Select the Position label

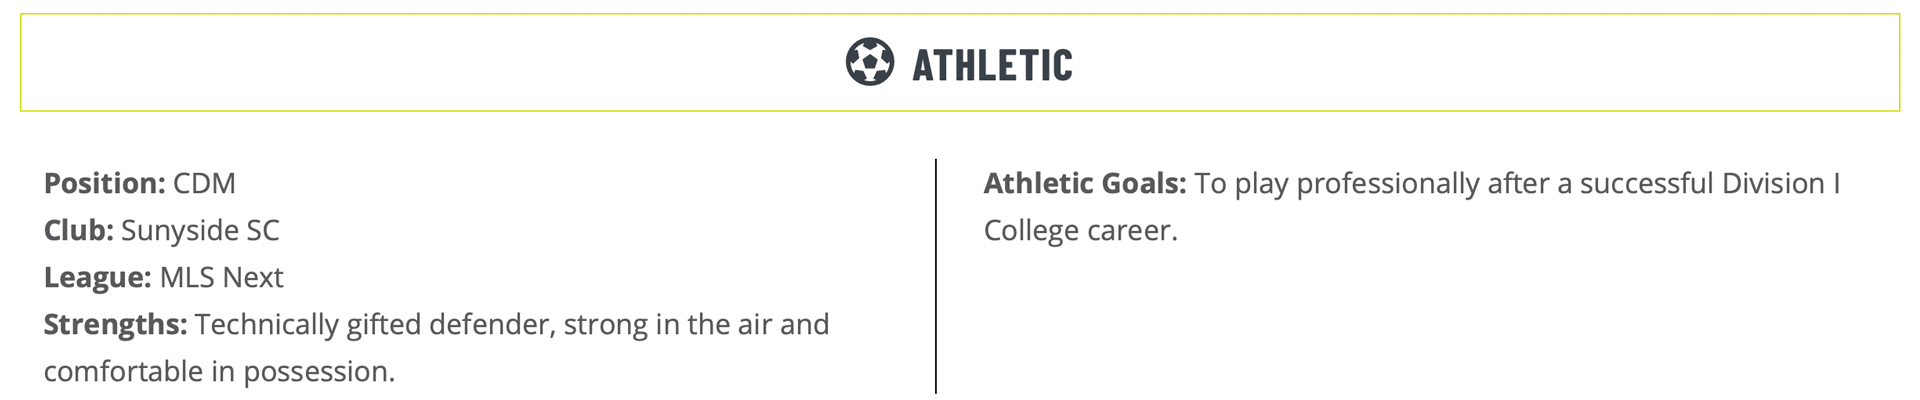[104, 184]
